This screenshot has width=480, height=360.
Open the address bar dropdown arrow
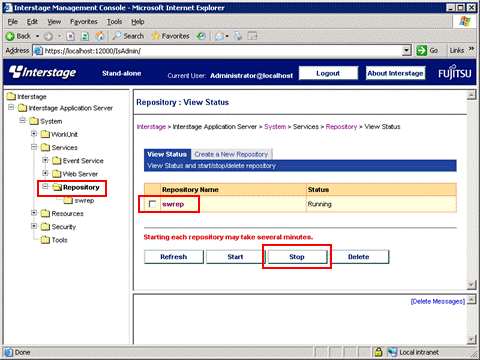coord(406,50)
